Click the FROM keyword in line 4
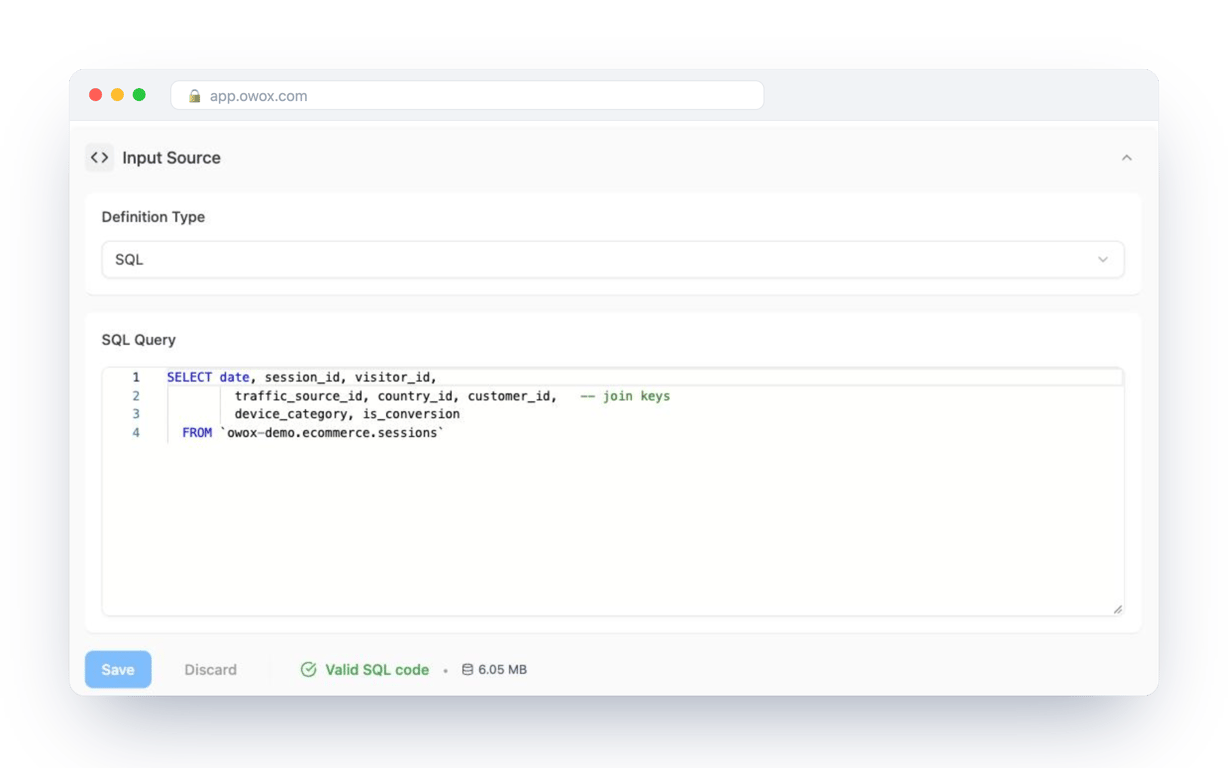 [x=197, y=433]
